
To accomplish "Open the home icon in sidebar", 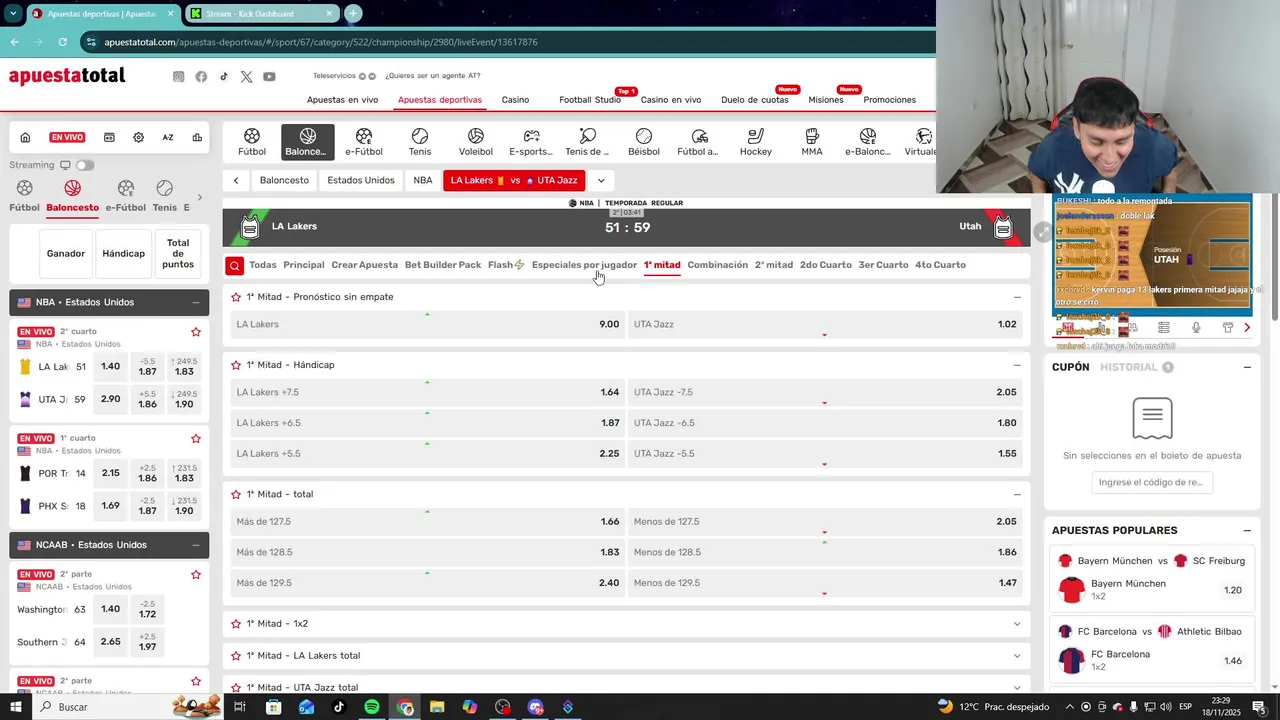I will click(25, 138).
